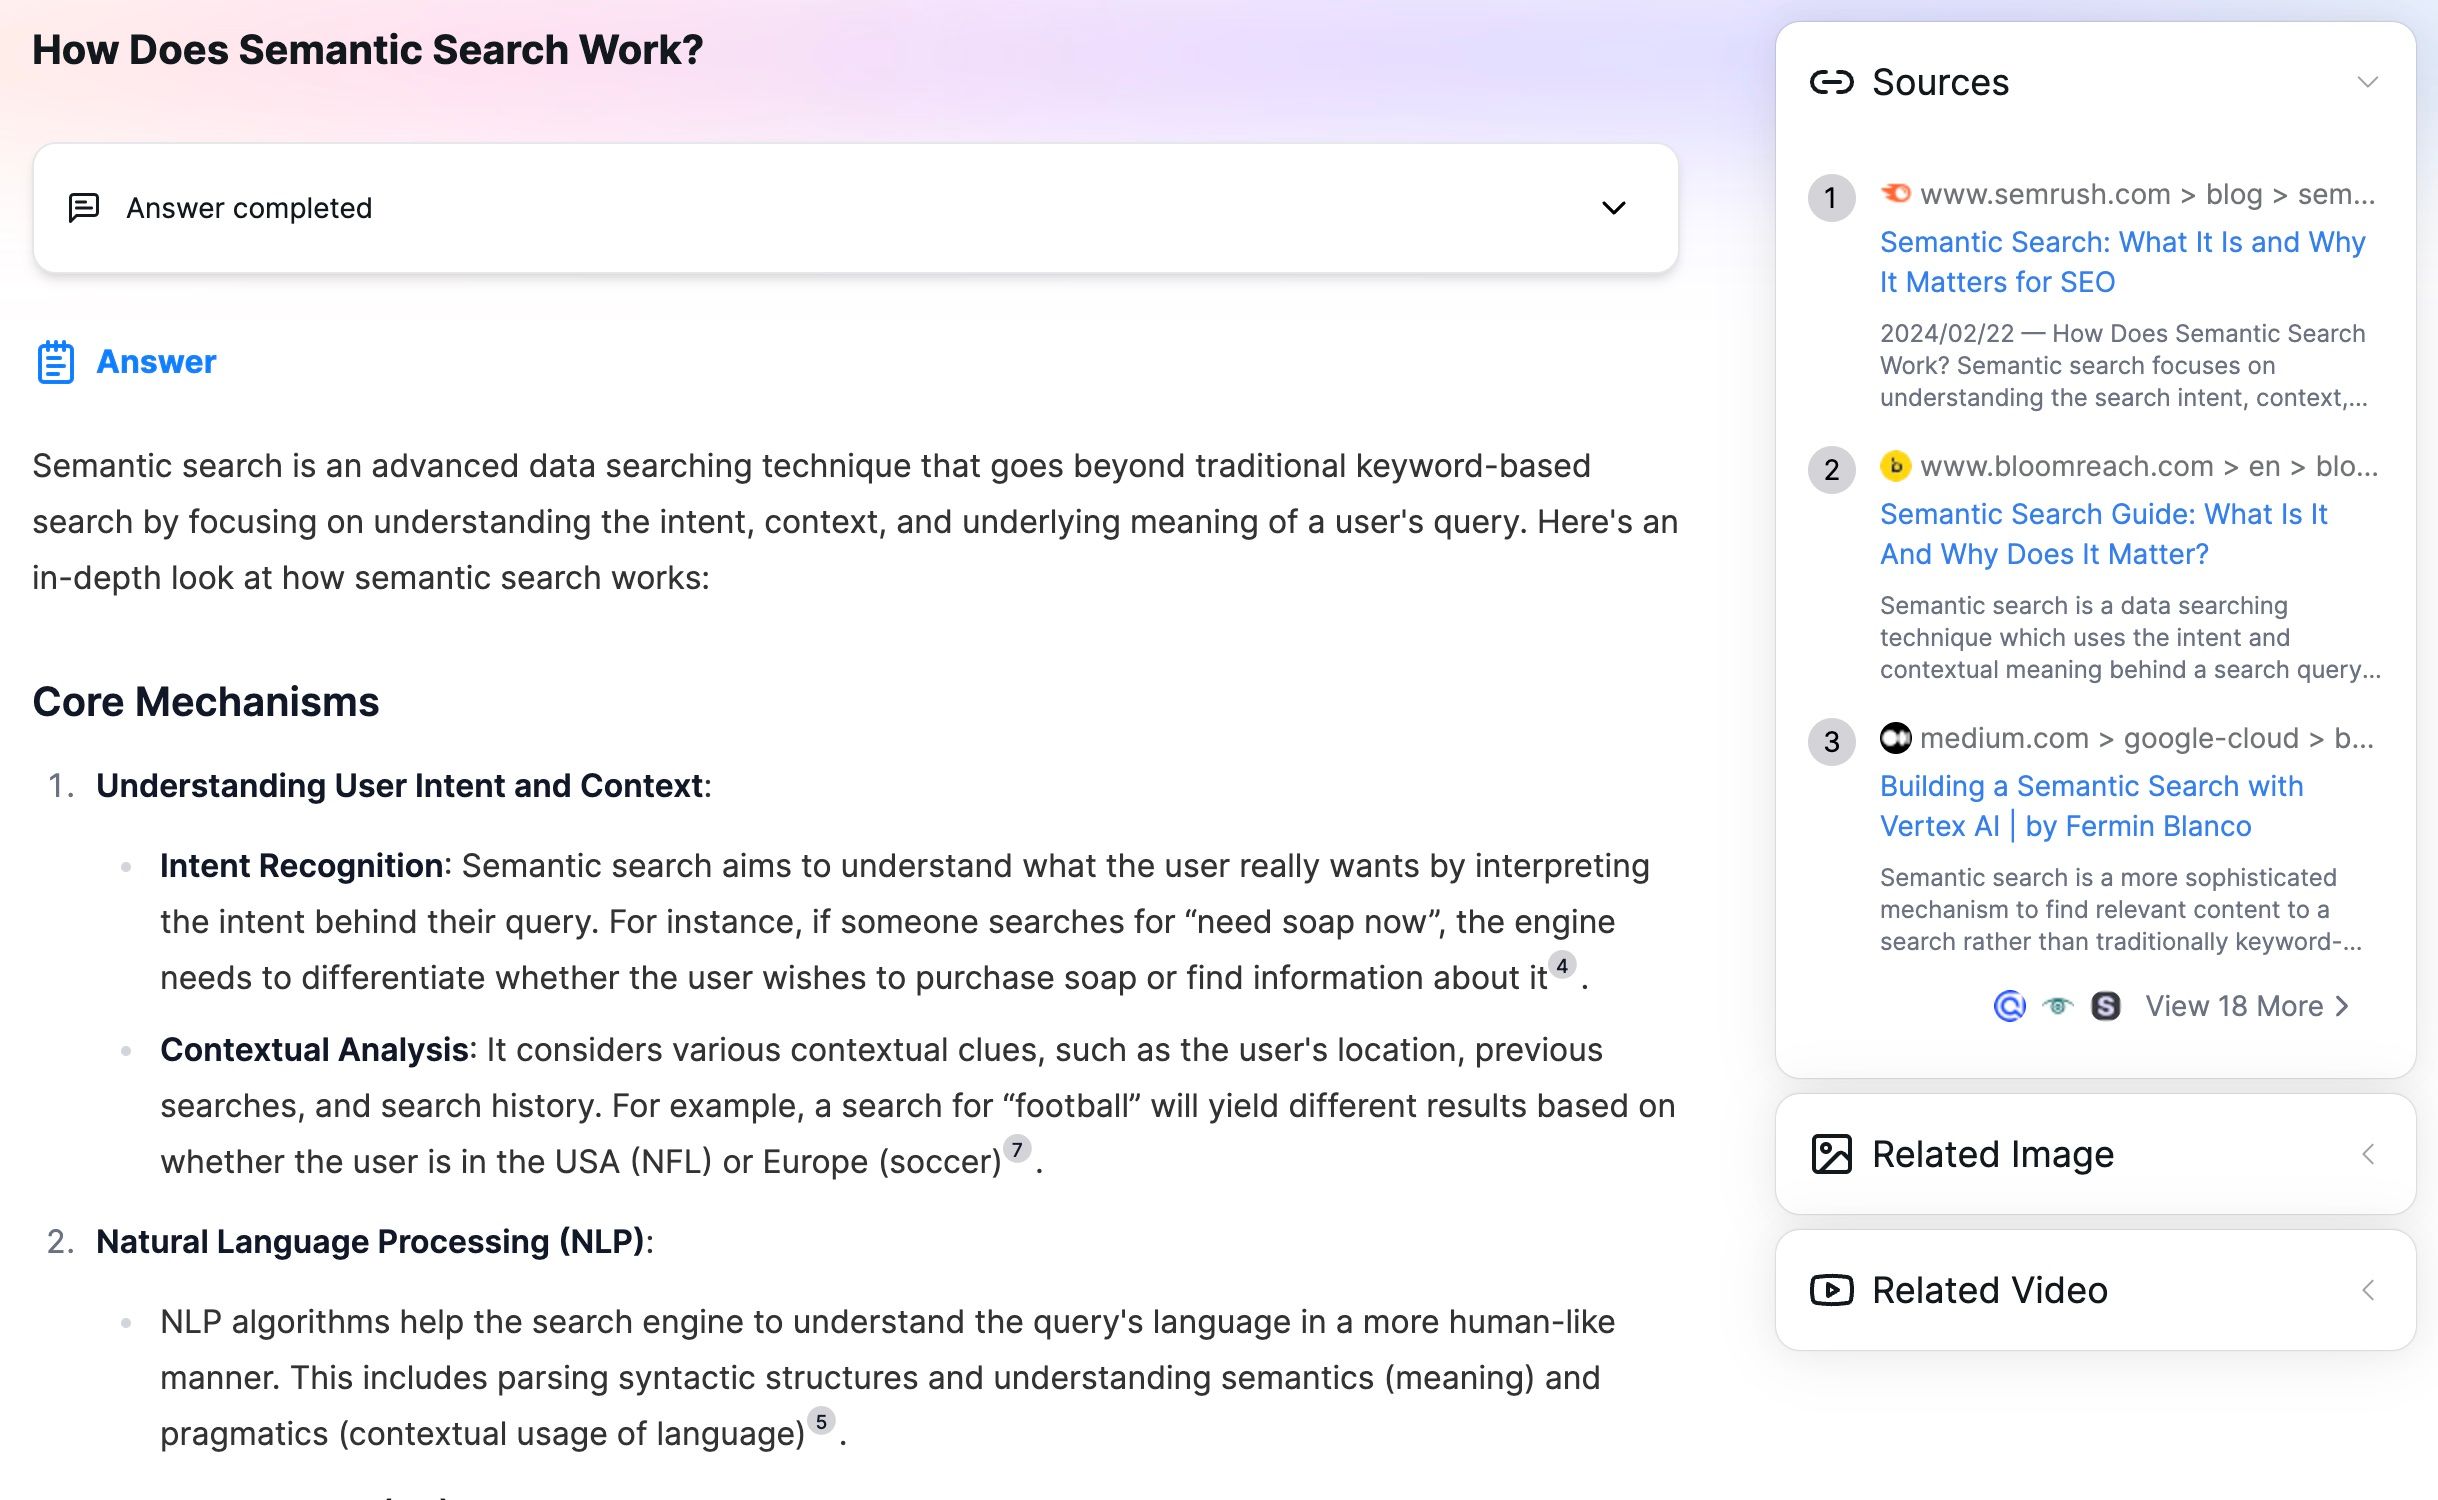Viewport: 2438px width, 1500px height.
Task: Expand the Related Video panel chevron
Action: [x=2368, y=1291]
